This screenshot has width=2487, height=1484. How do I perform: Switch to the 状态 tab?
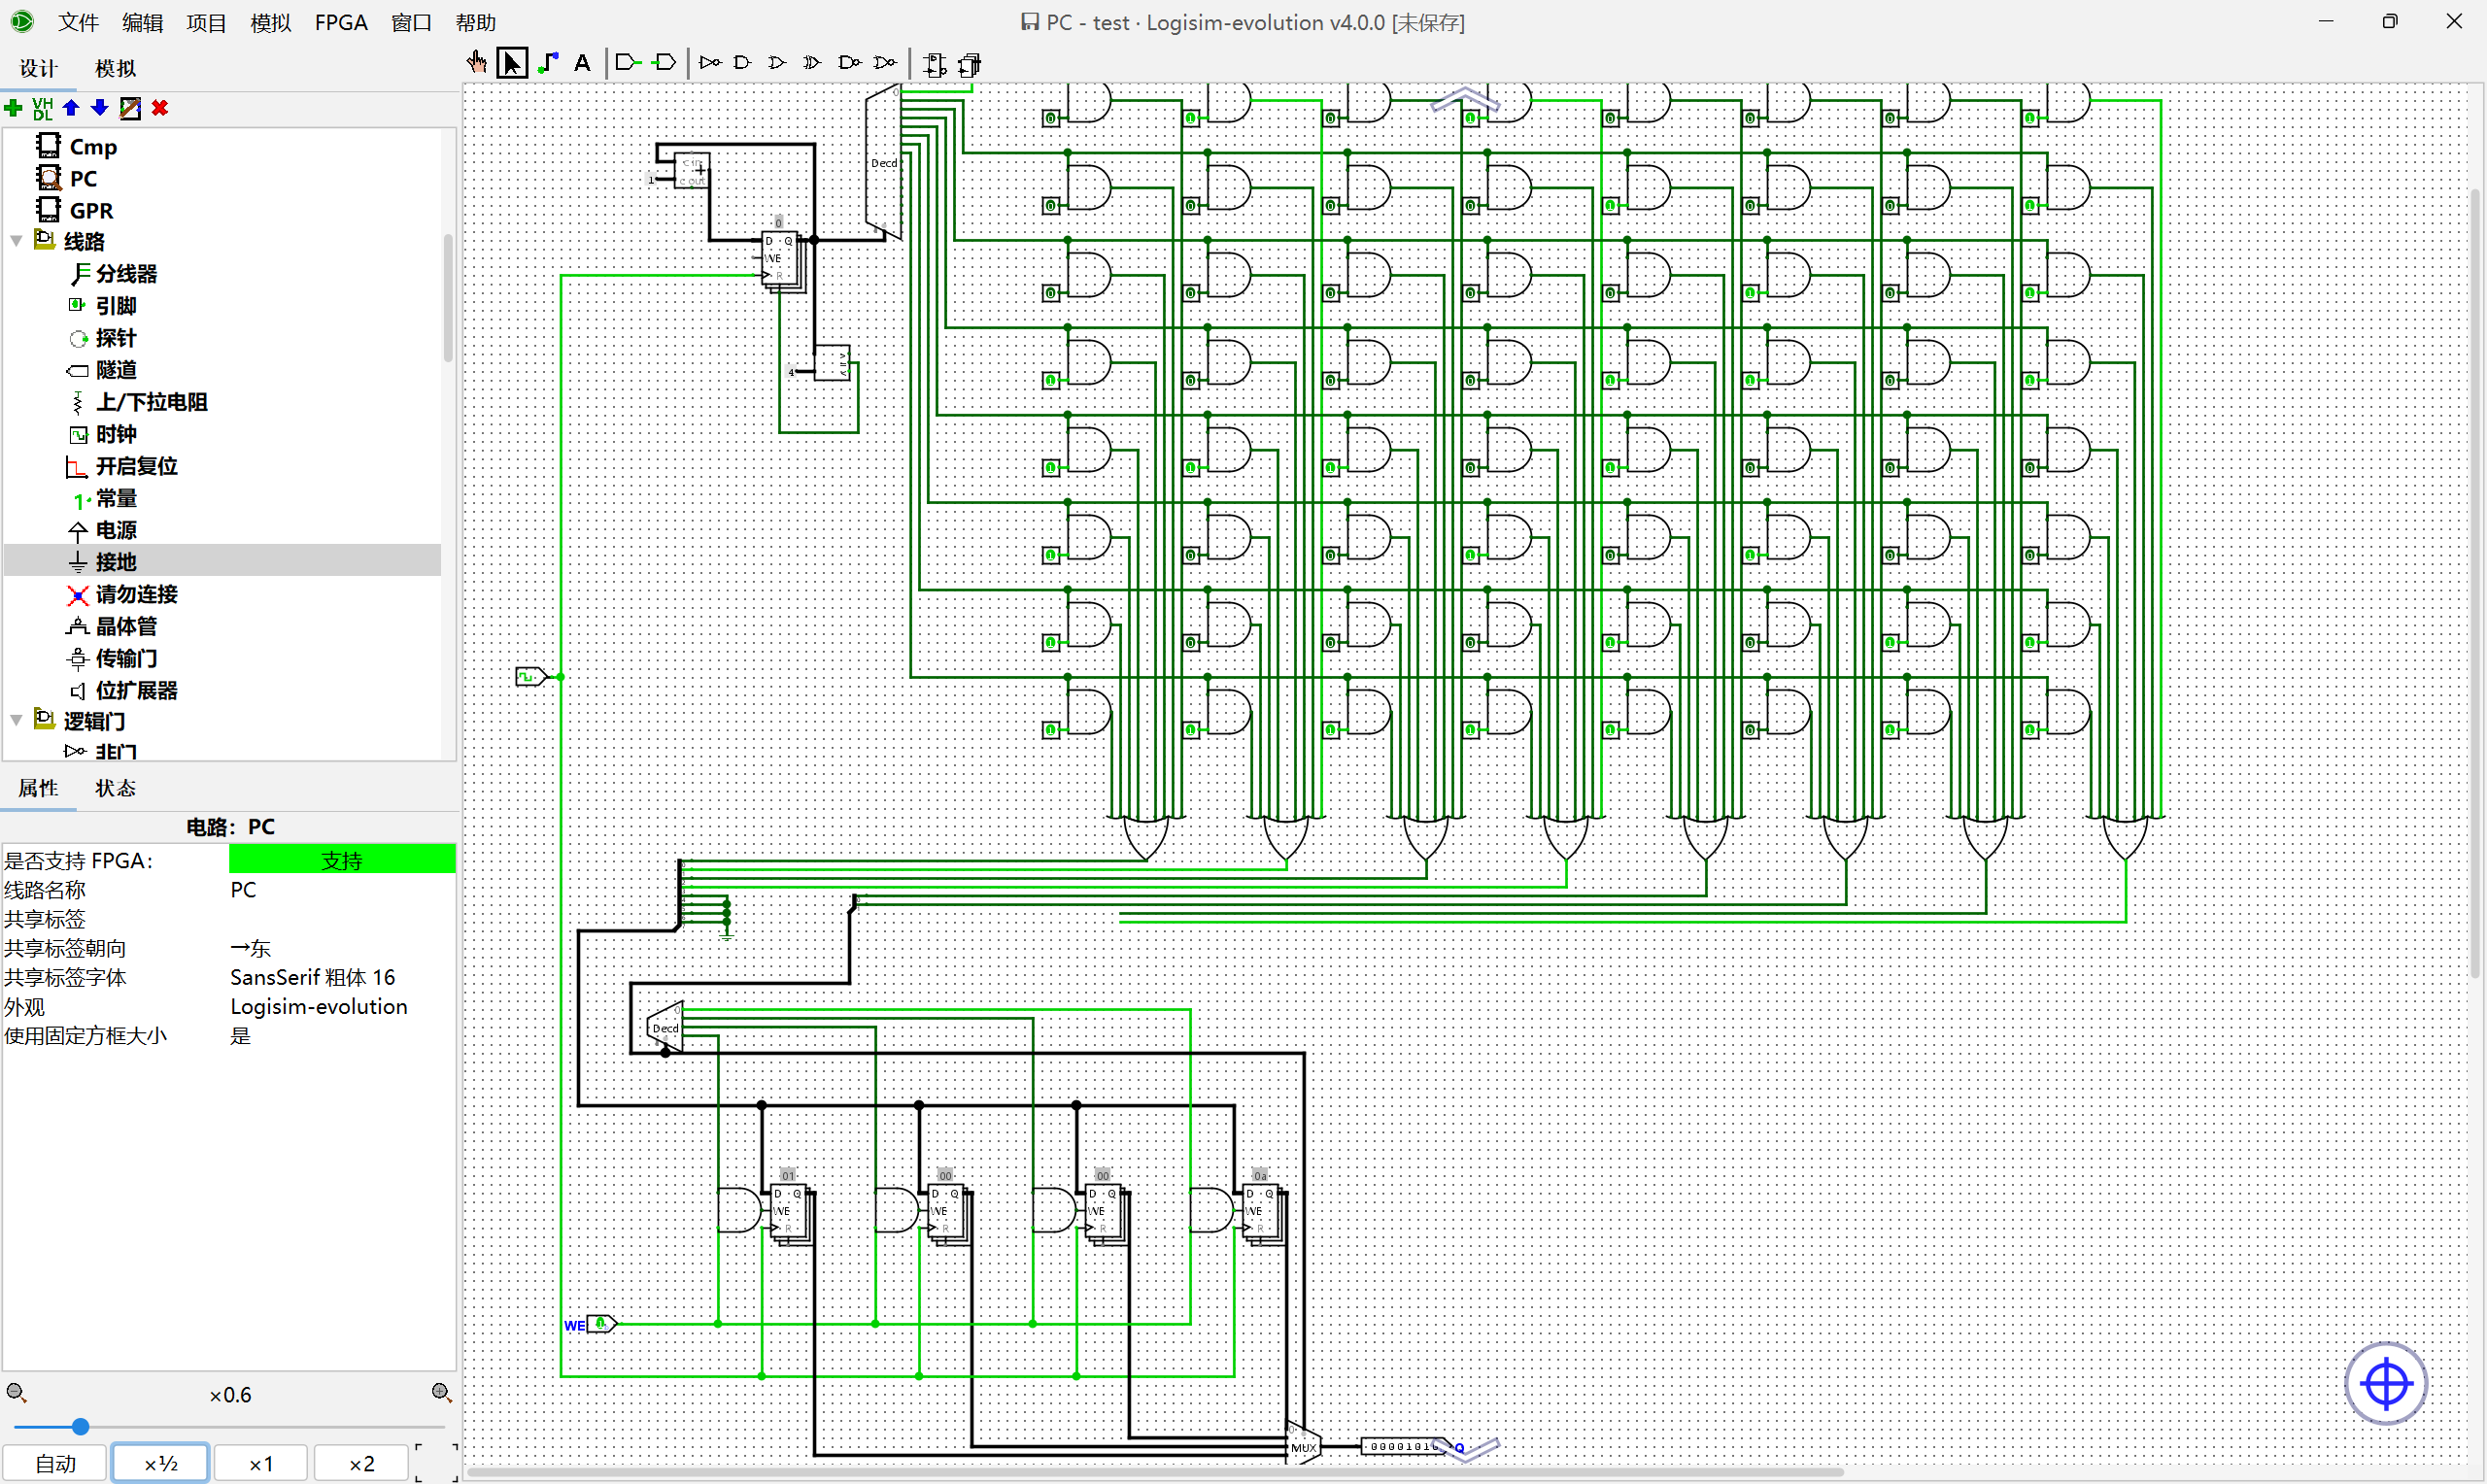[115, 788]
